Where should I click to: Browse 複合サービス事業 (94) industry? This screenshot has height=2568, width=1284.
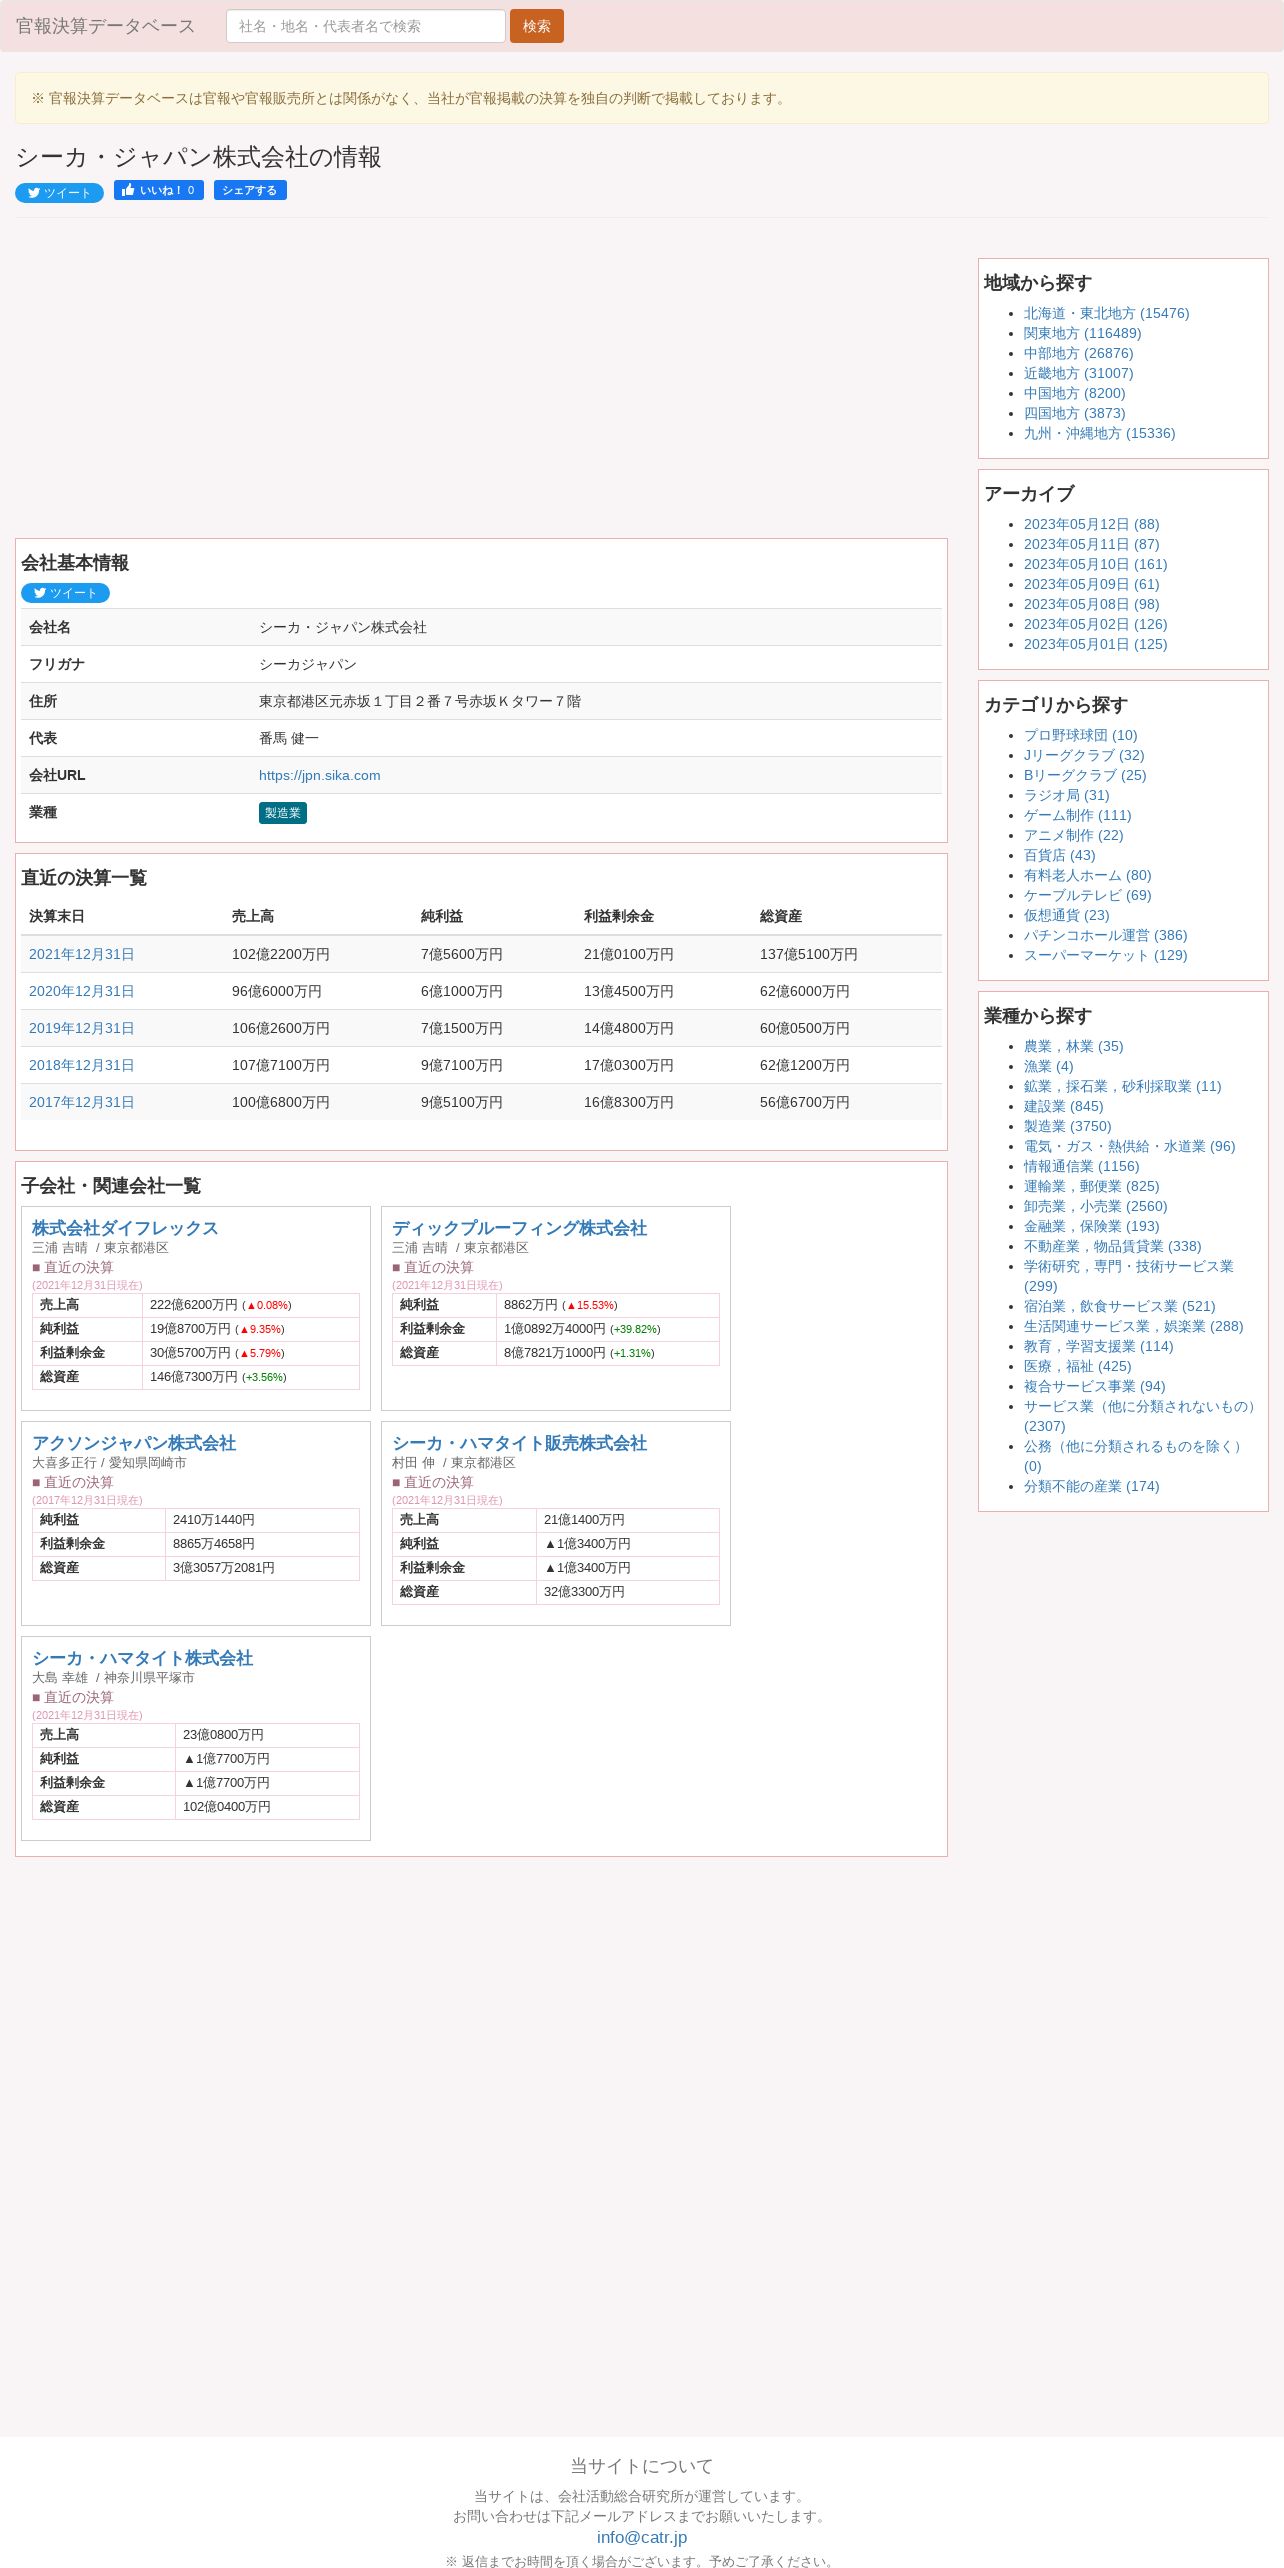pos(1094,1386)
